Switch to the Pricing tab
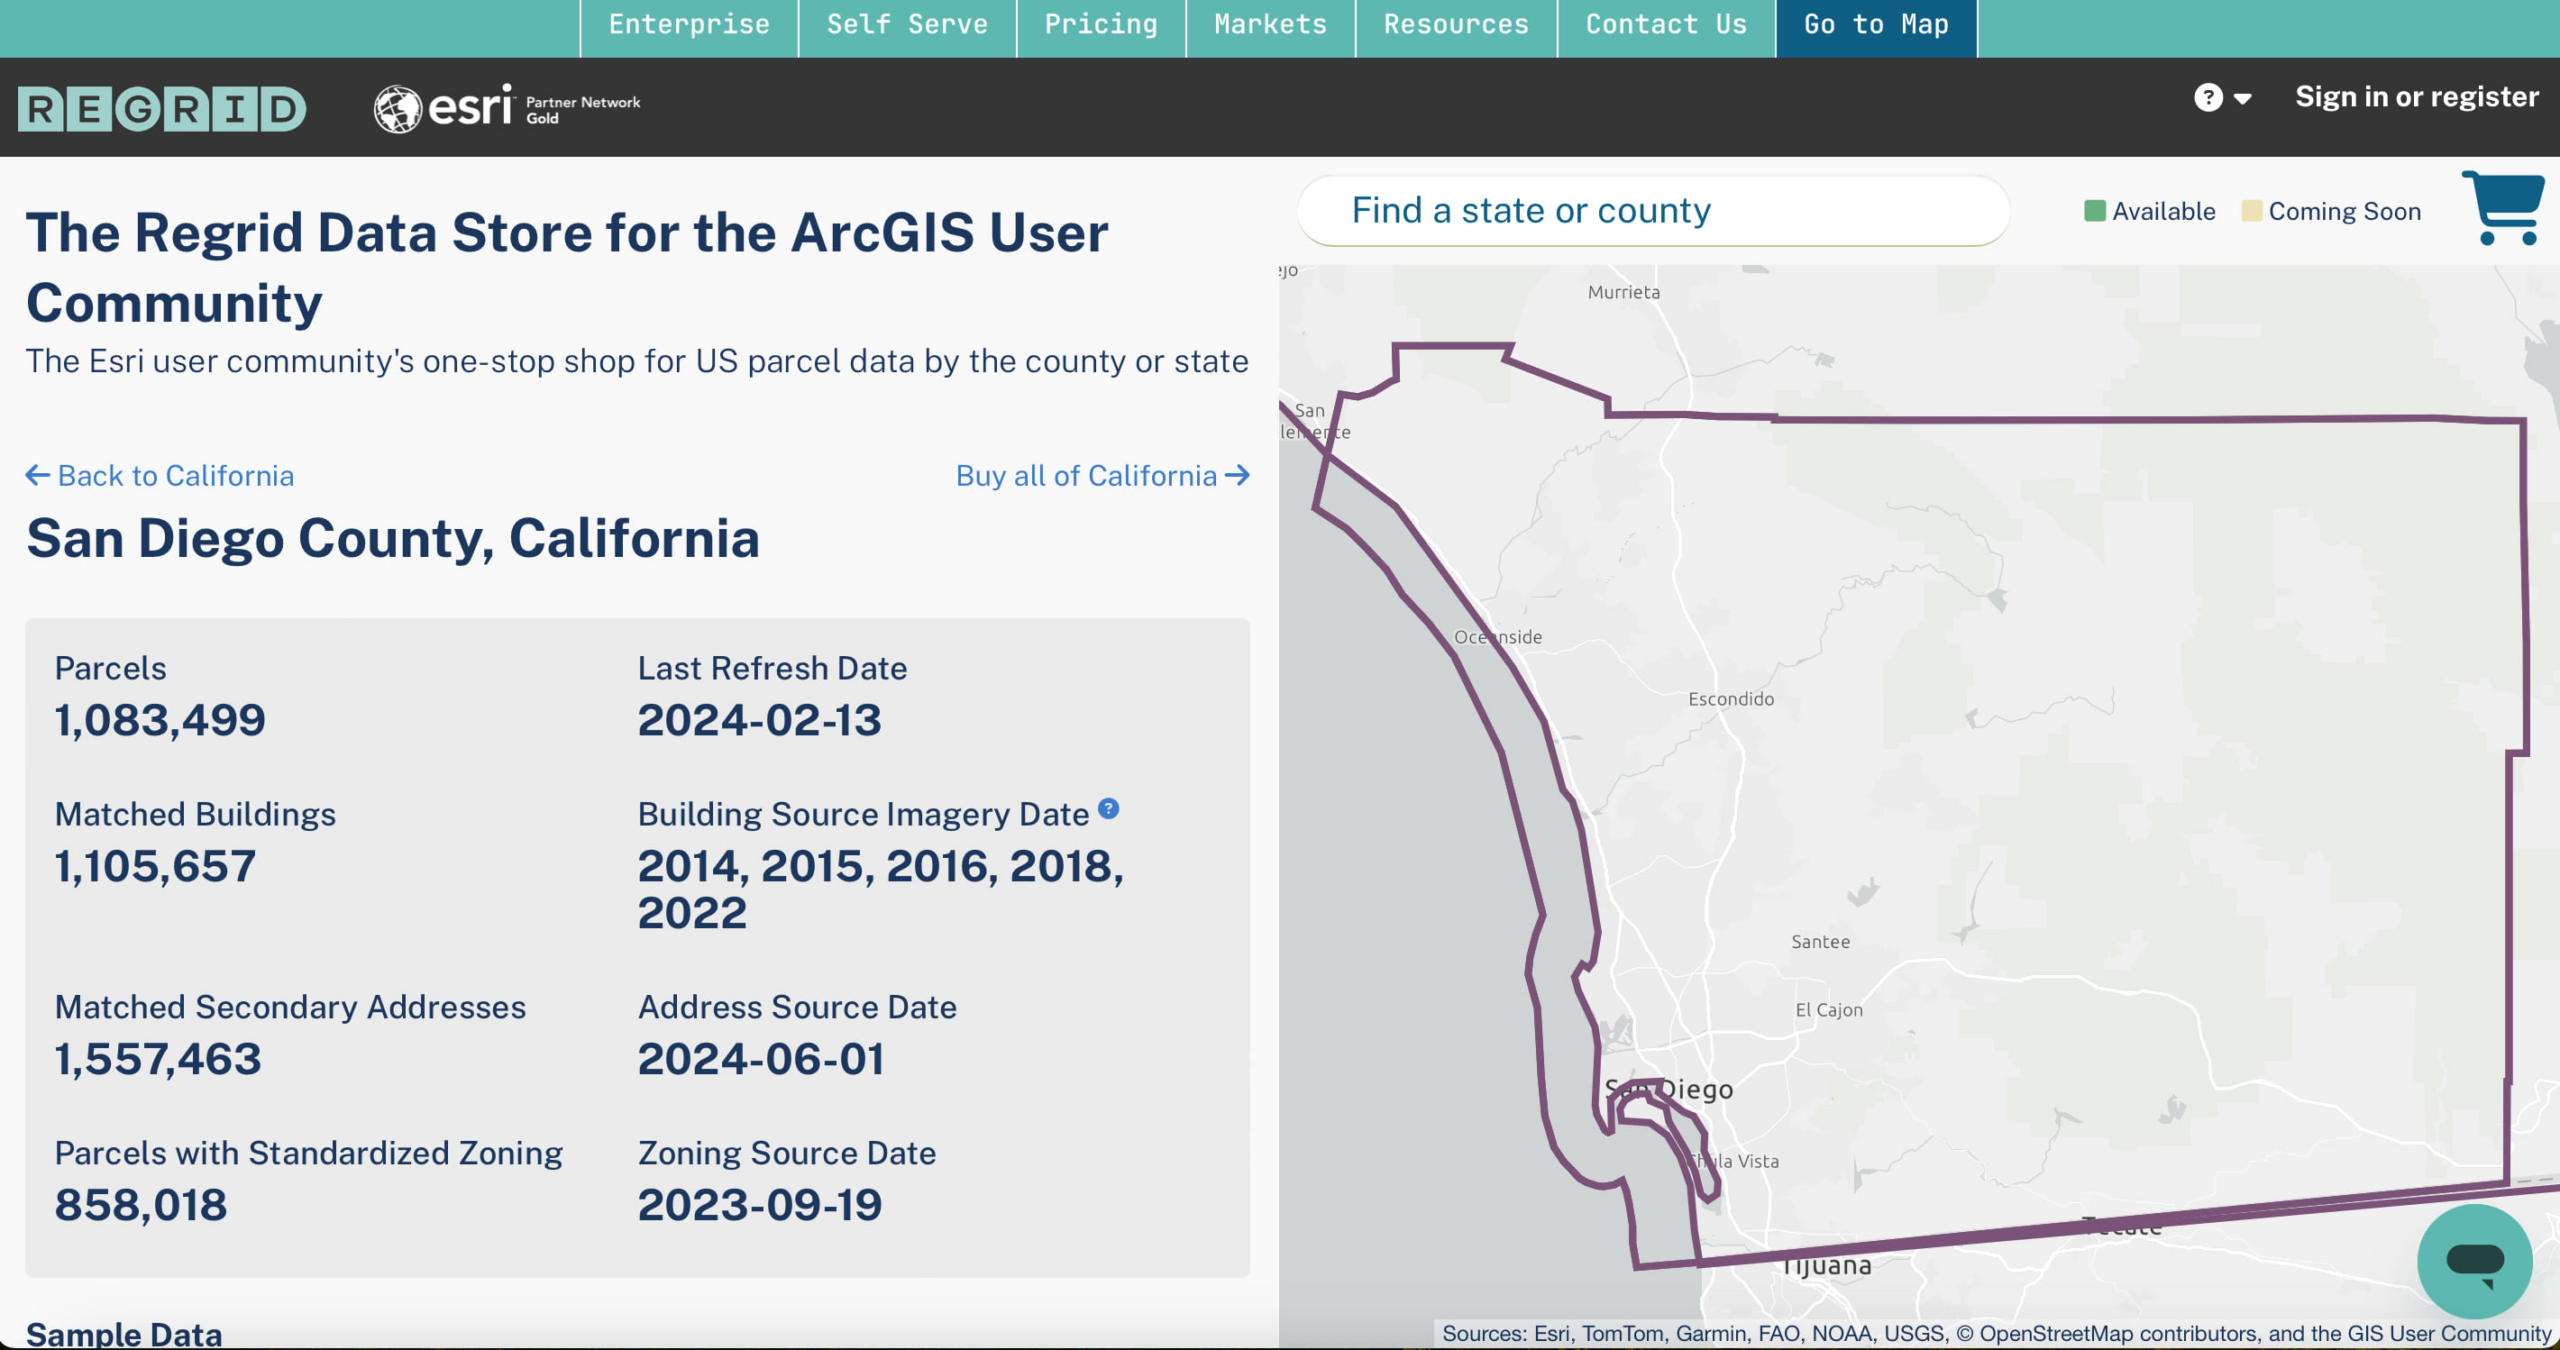The width and height of the screenshot is (2560, 1350). pos(1101,24)
